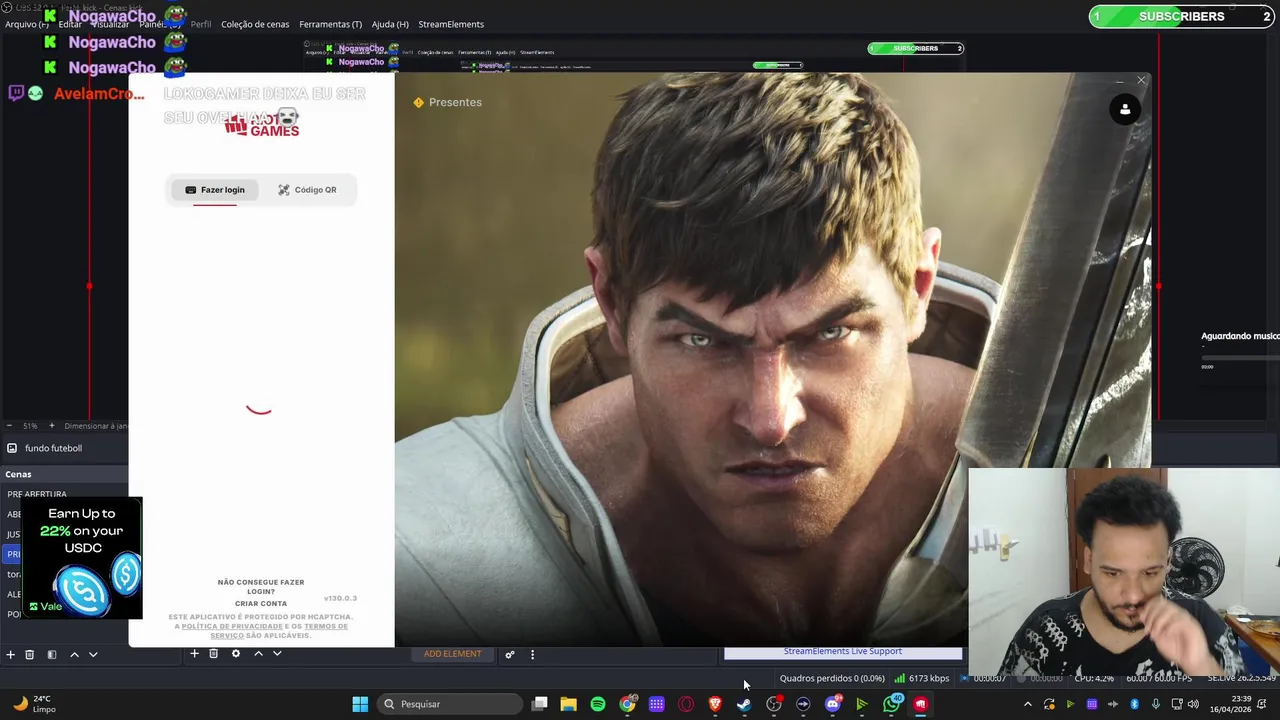The image size is (1280, 720).
Task: Open advanced audio gears icon
Action: tap(510, 654)
